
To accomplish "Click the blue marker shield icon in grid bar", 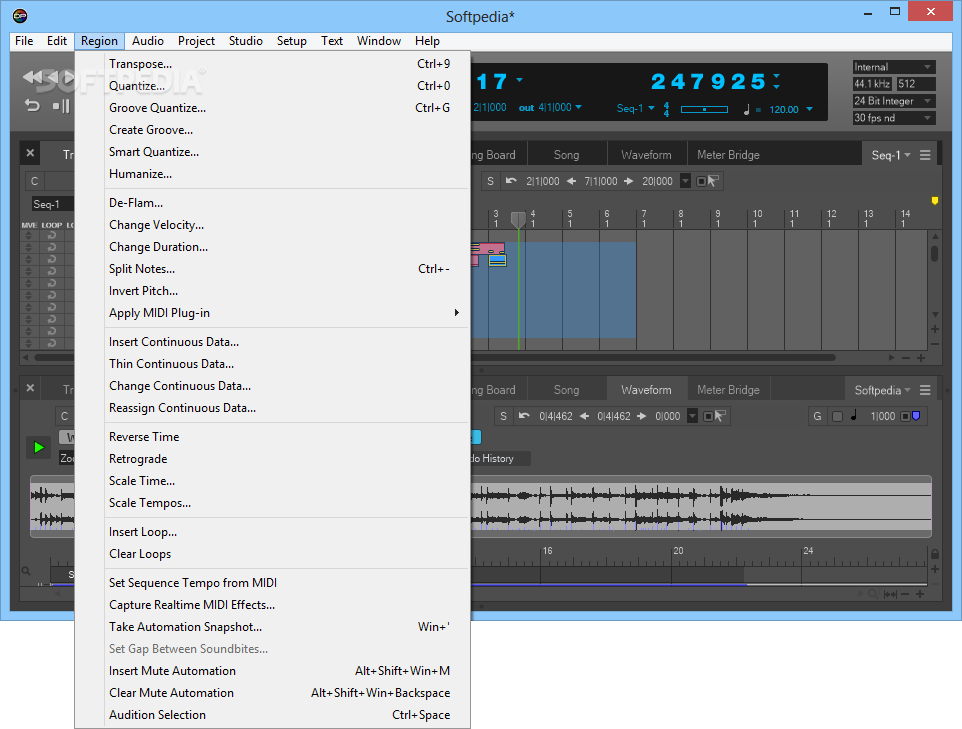I will 916,416.
